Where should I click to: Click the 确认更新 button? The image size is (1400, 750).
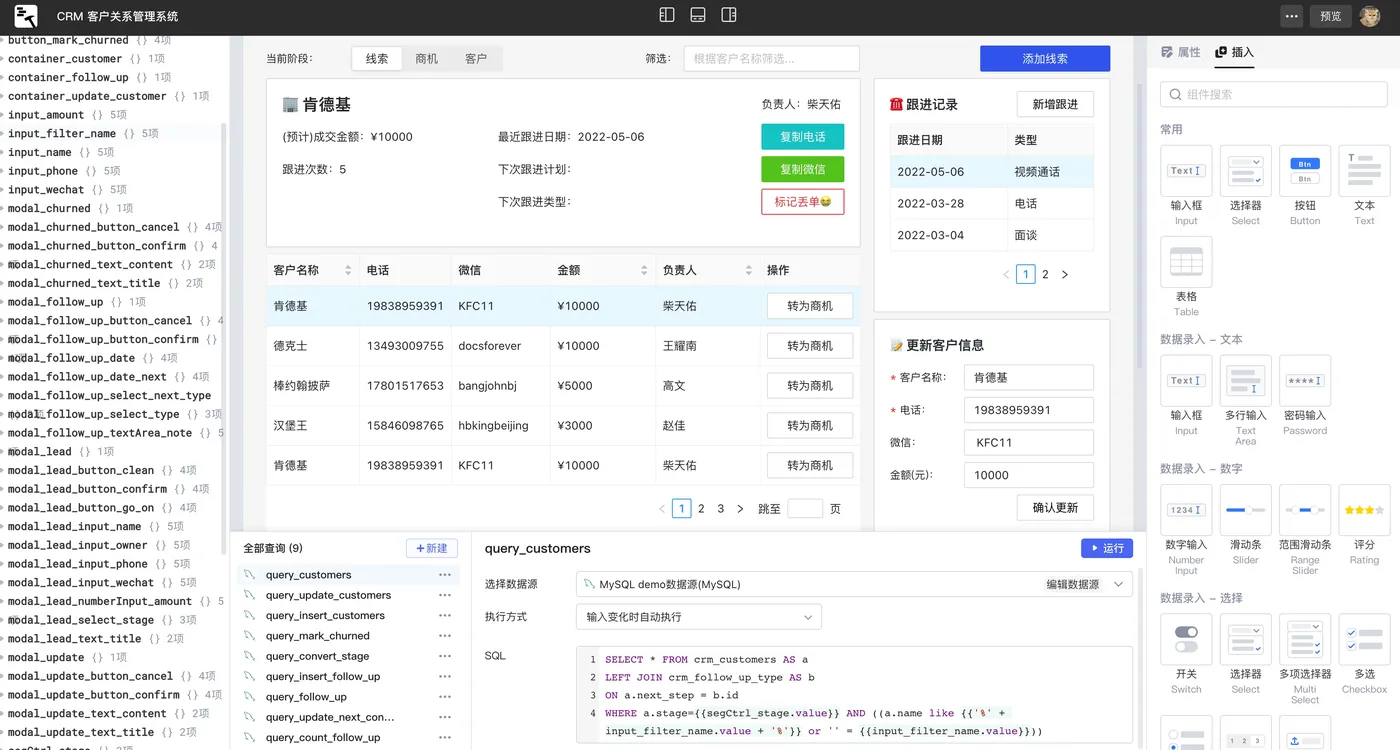[x=1055, y=508]
